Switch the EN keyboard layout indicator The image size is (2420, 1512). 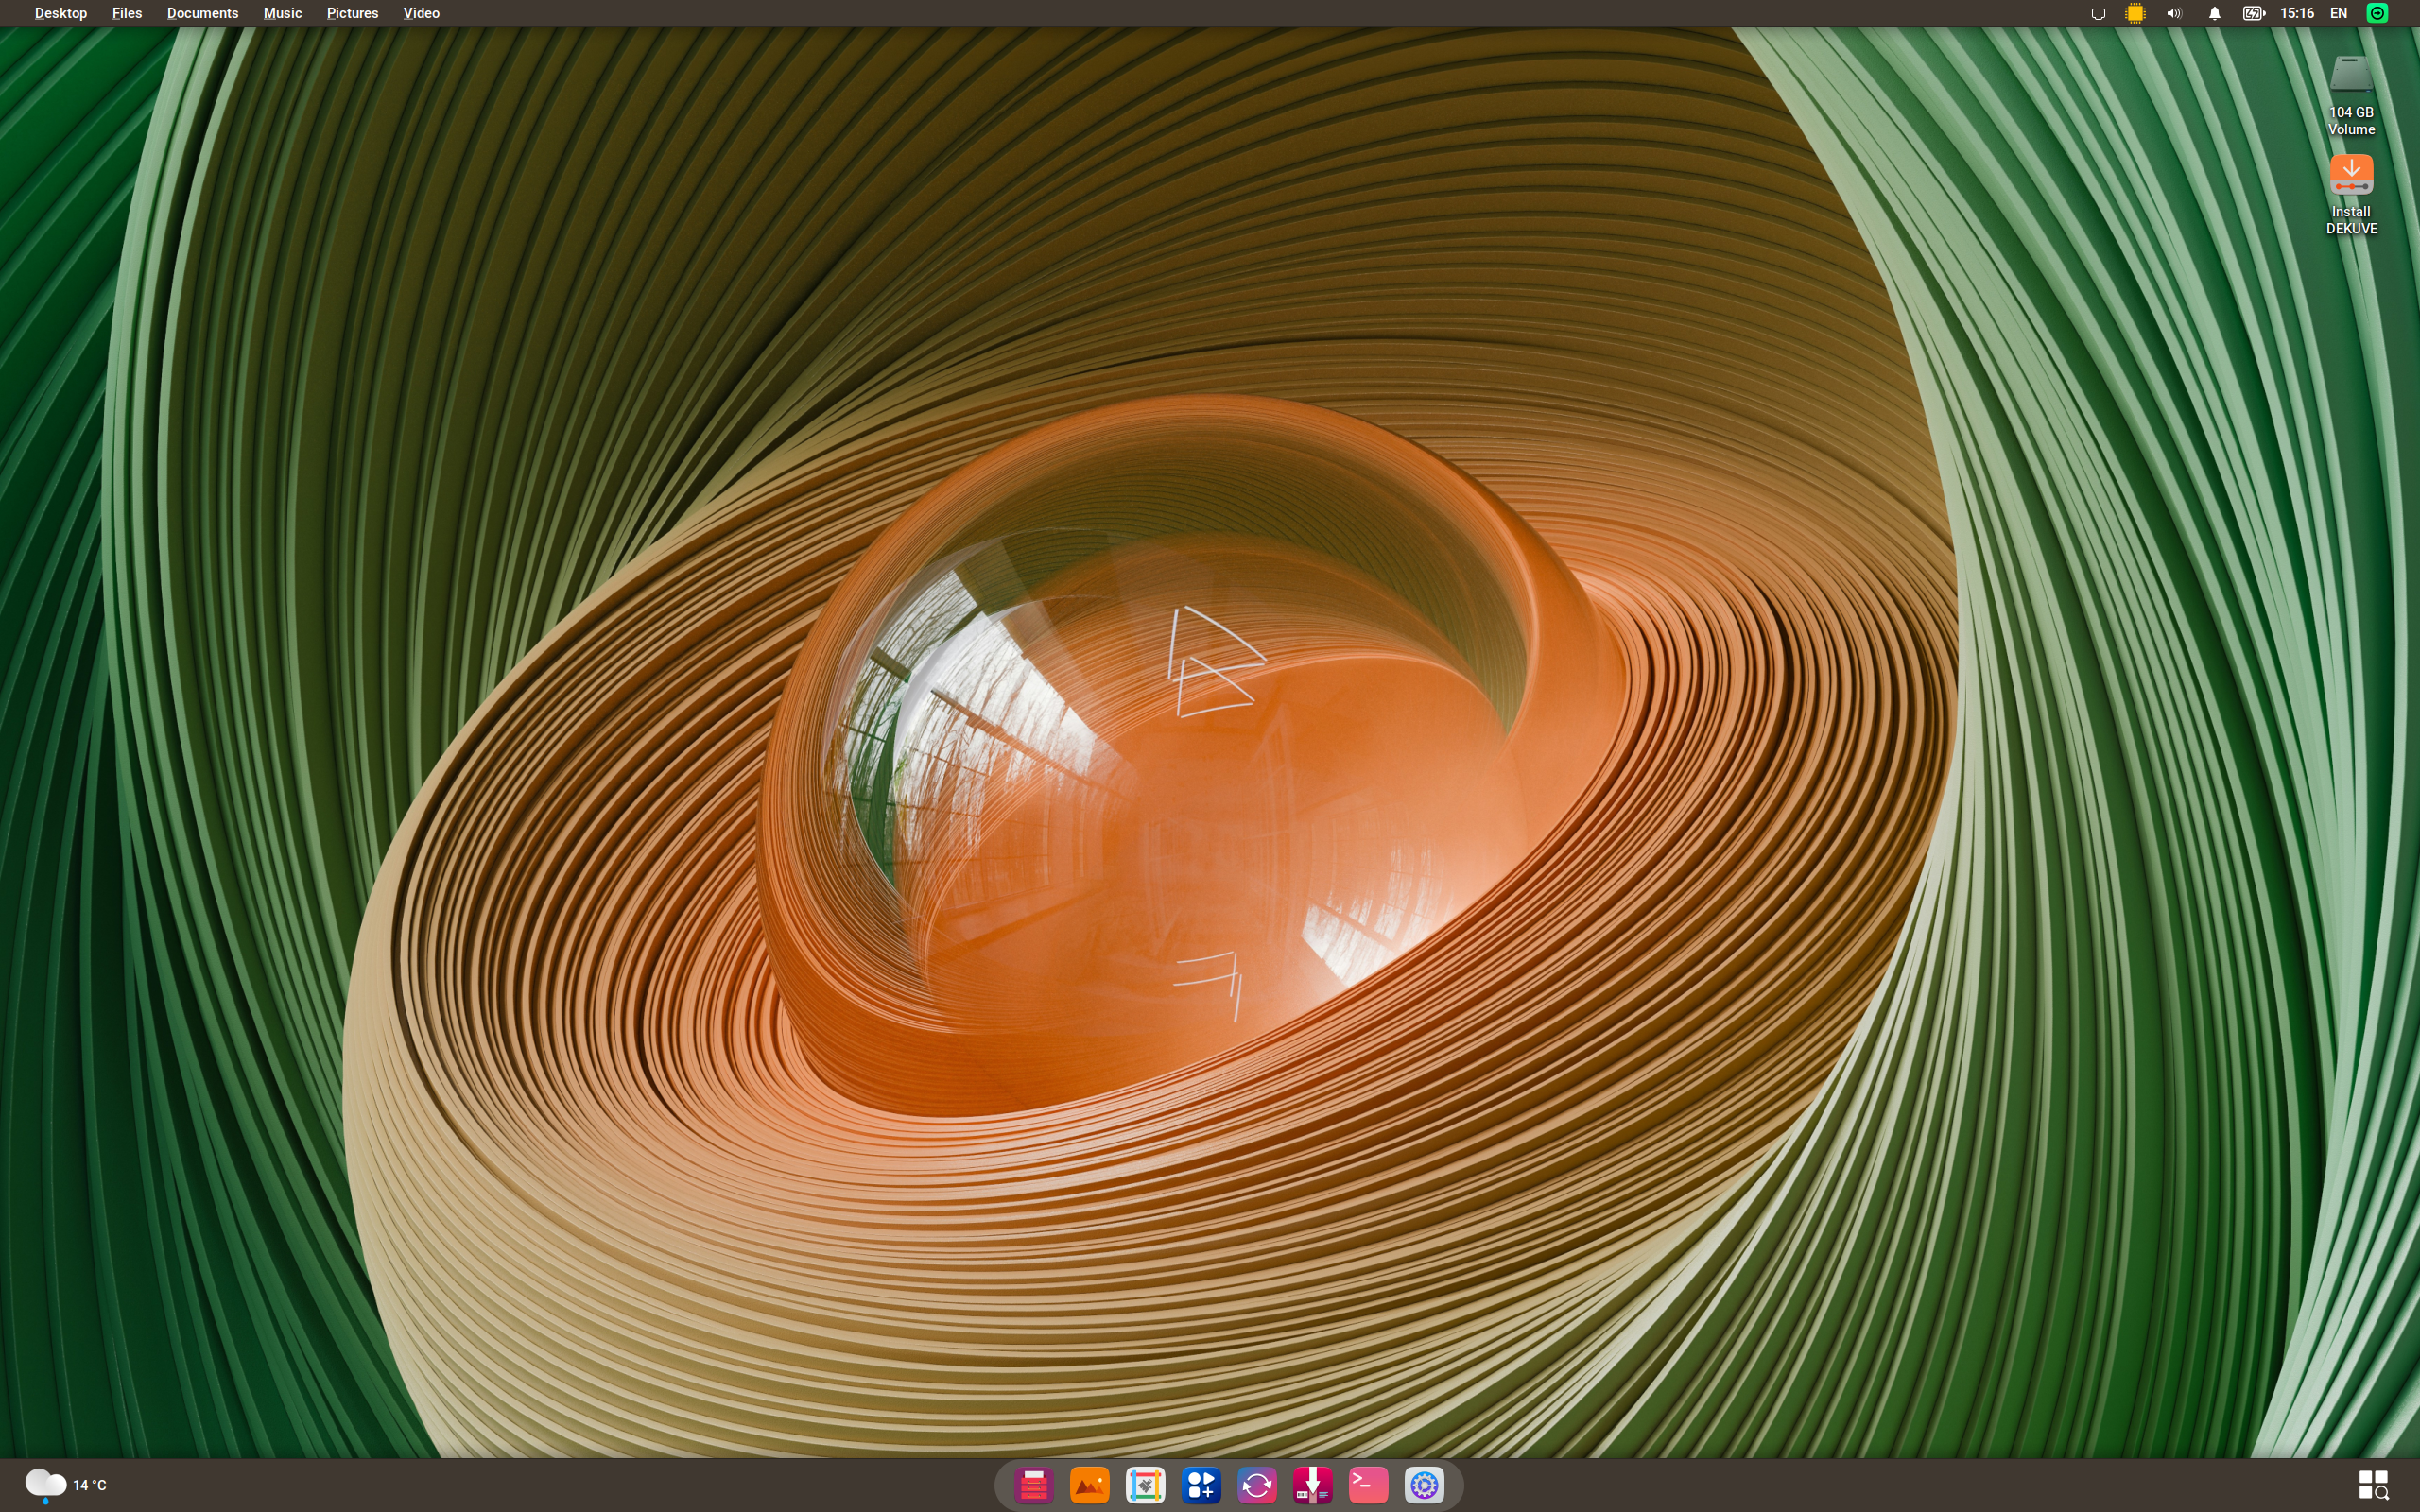[x=2338, y=13]
